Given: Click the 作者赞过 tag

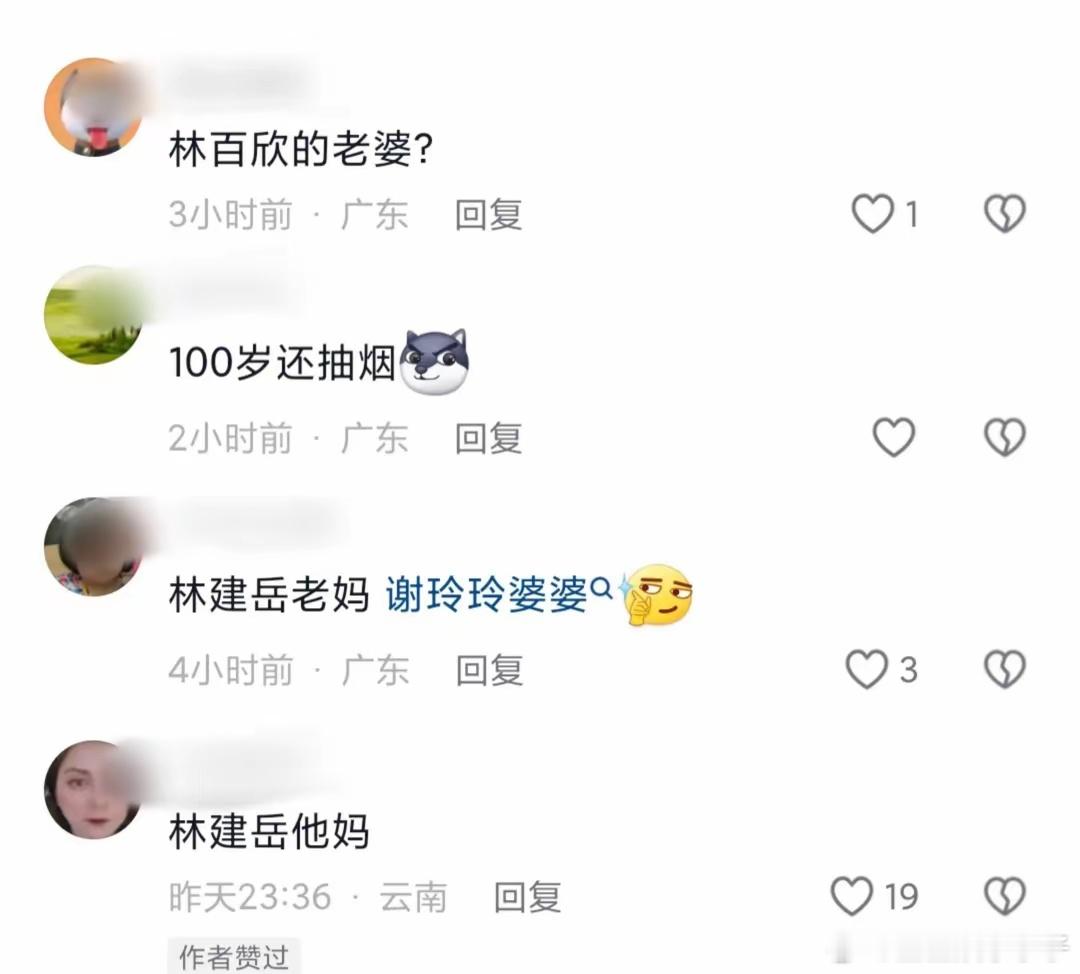Looking at the screenshot, I should coord(234,956).
